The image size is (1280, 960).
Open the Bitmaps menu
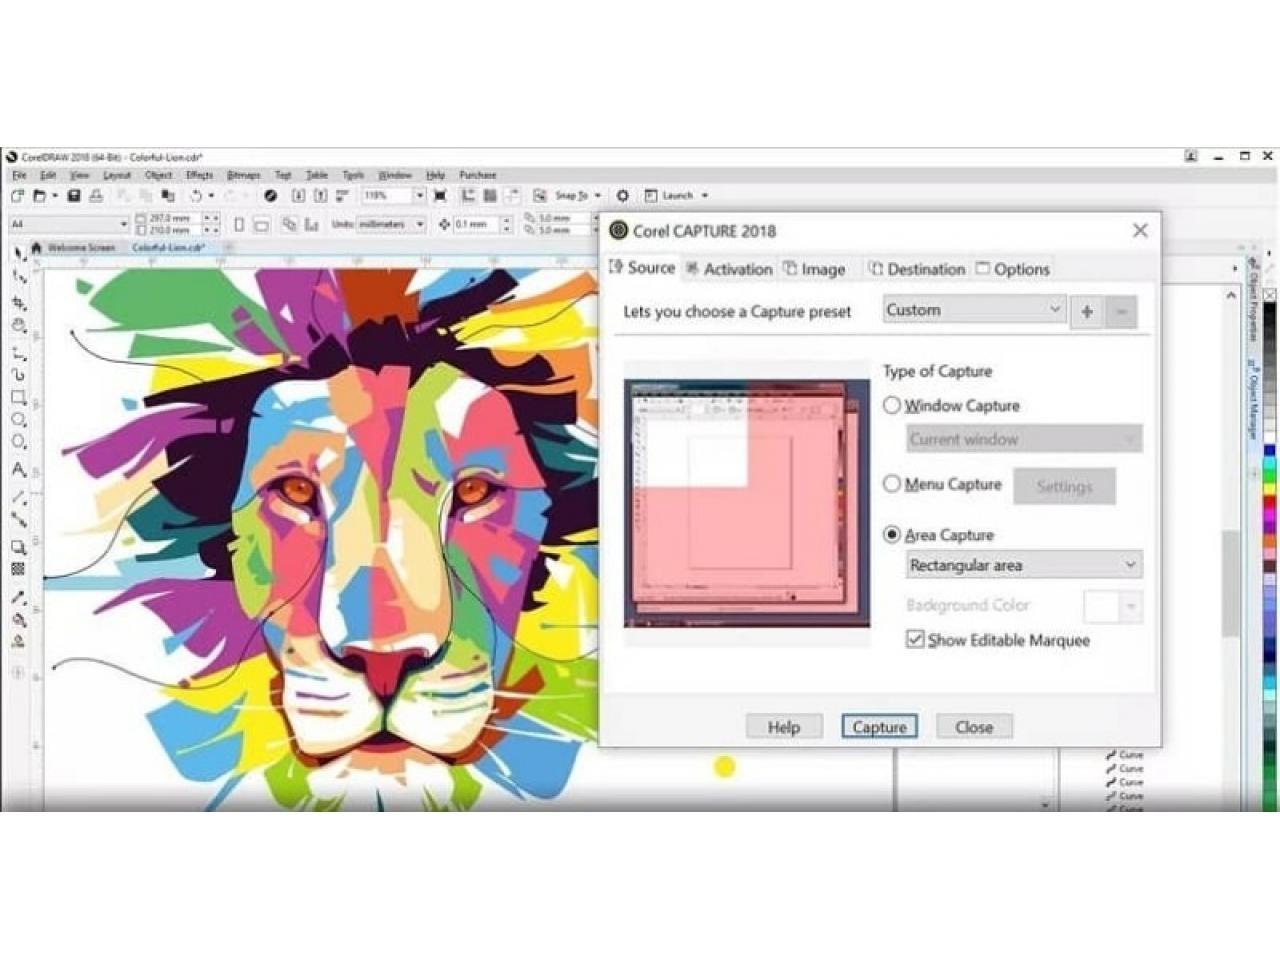click(x=243, y=175)
